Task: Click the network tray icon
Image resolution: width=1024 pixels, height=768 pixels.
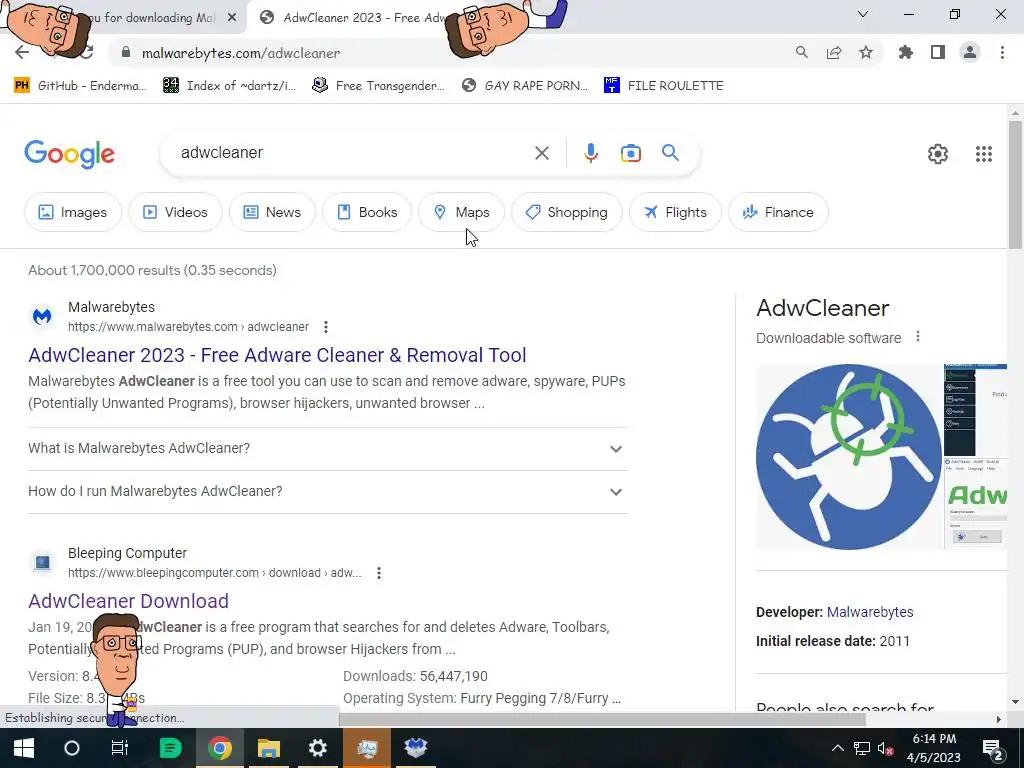Action: click(861, 749)
